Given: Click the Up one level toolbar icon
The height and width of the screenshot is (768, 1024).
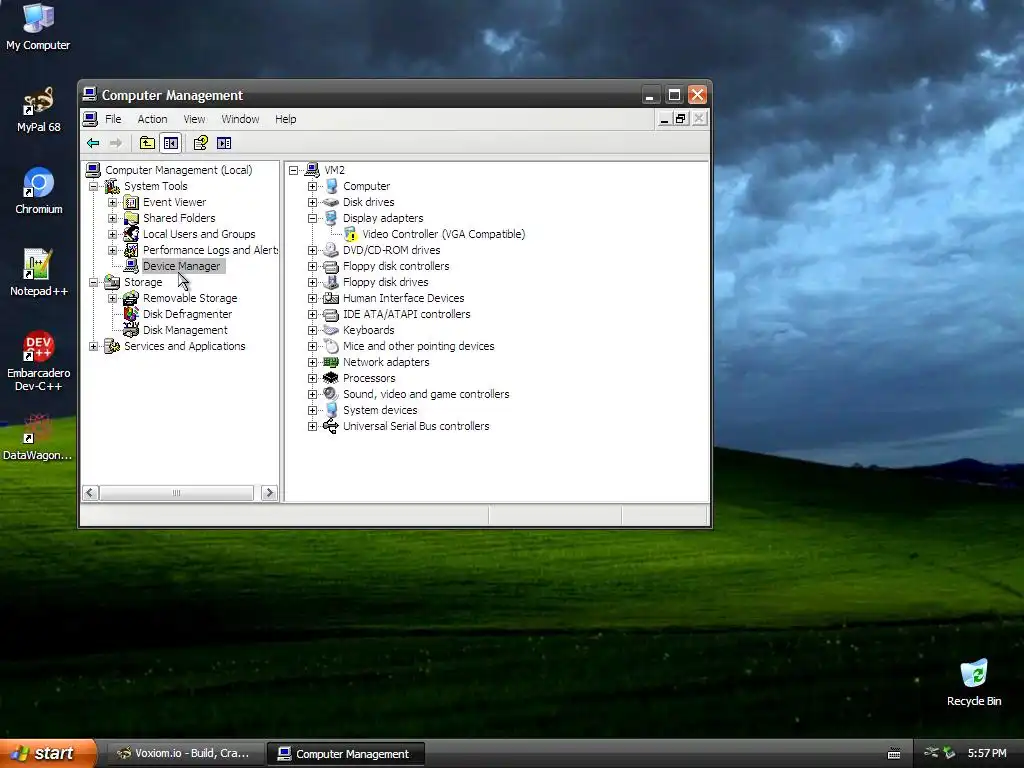Looking at the screenshot, I should [x=148, y=143].
